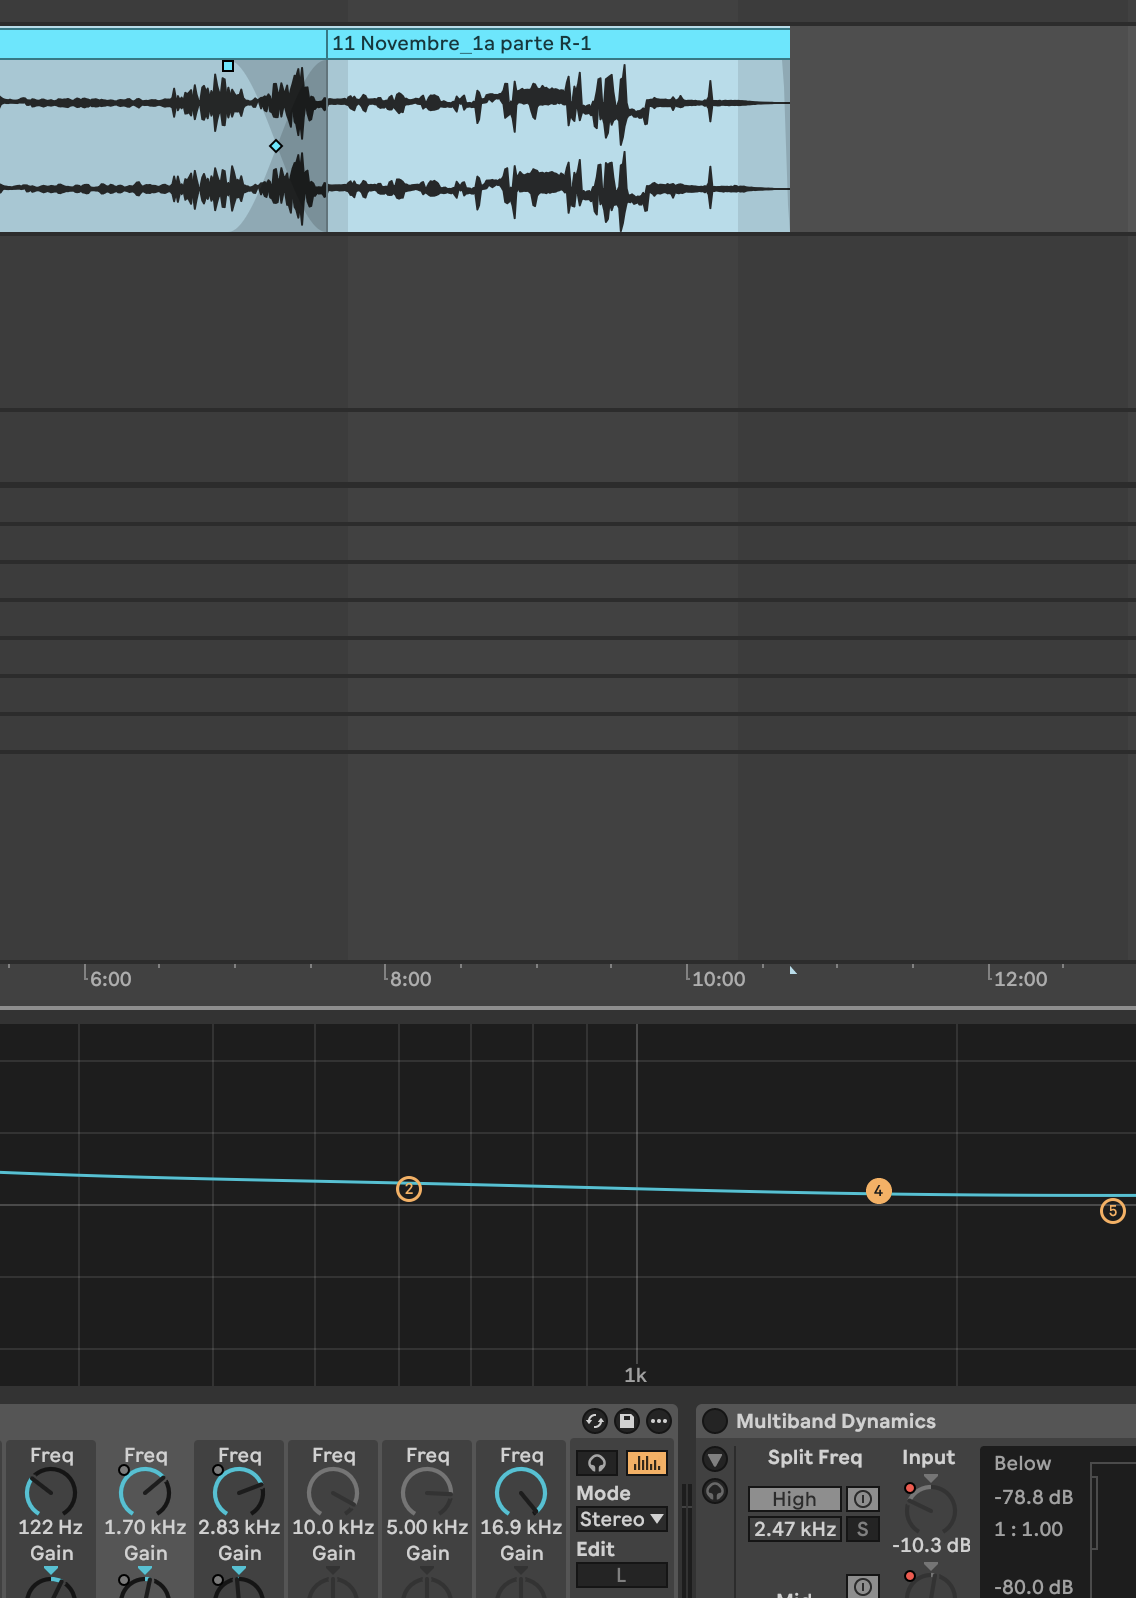Click the Edit L channel button
Screen dimensions: 1136x1598
[x=621, y=1575]
